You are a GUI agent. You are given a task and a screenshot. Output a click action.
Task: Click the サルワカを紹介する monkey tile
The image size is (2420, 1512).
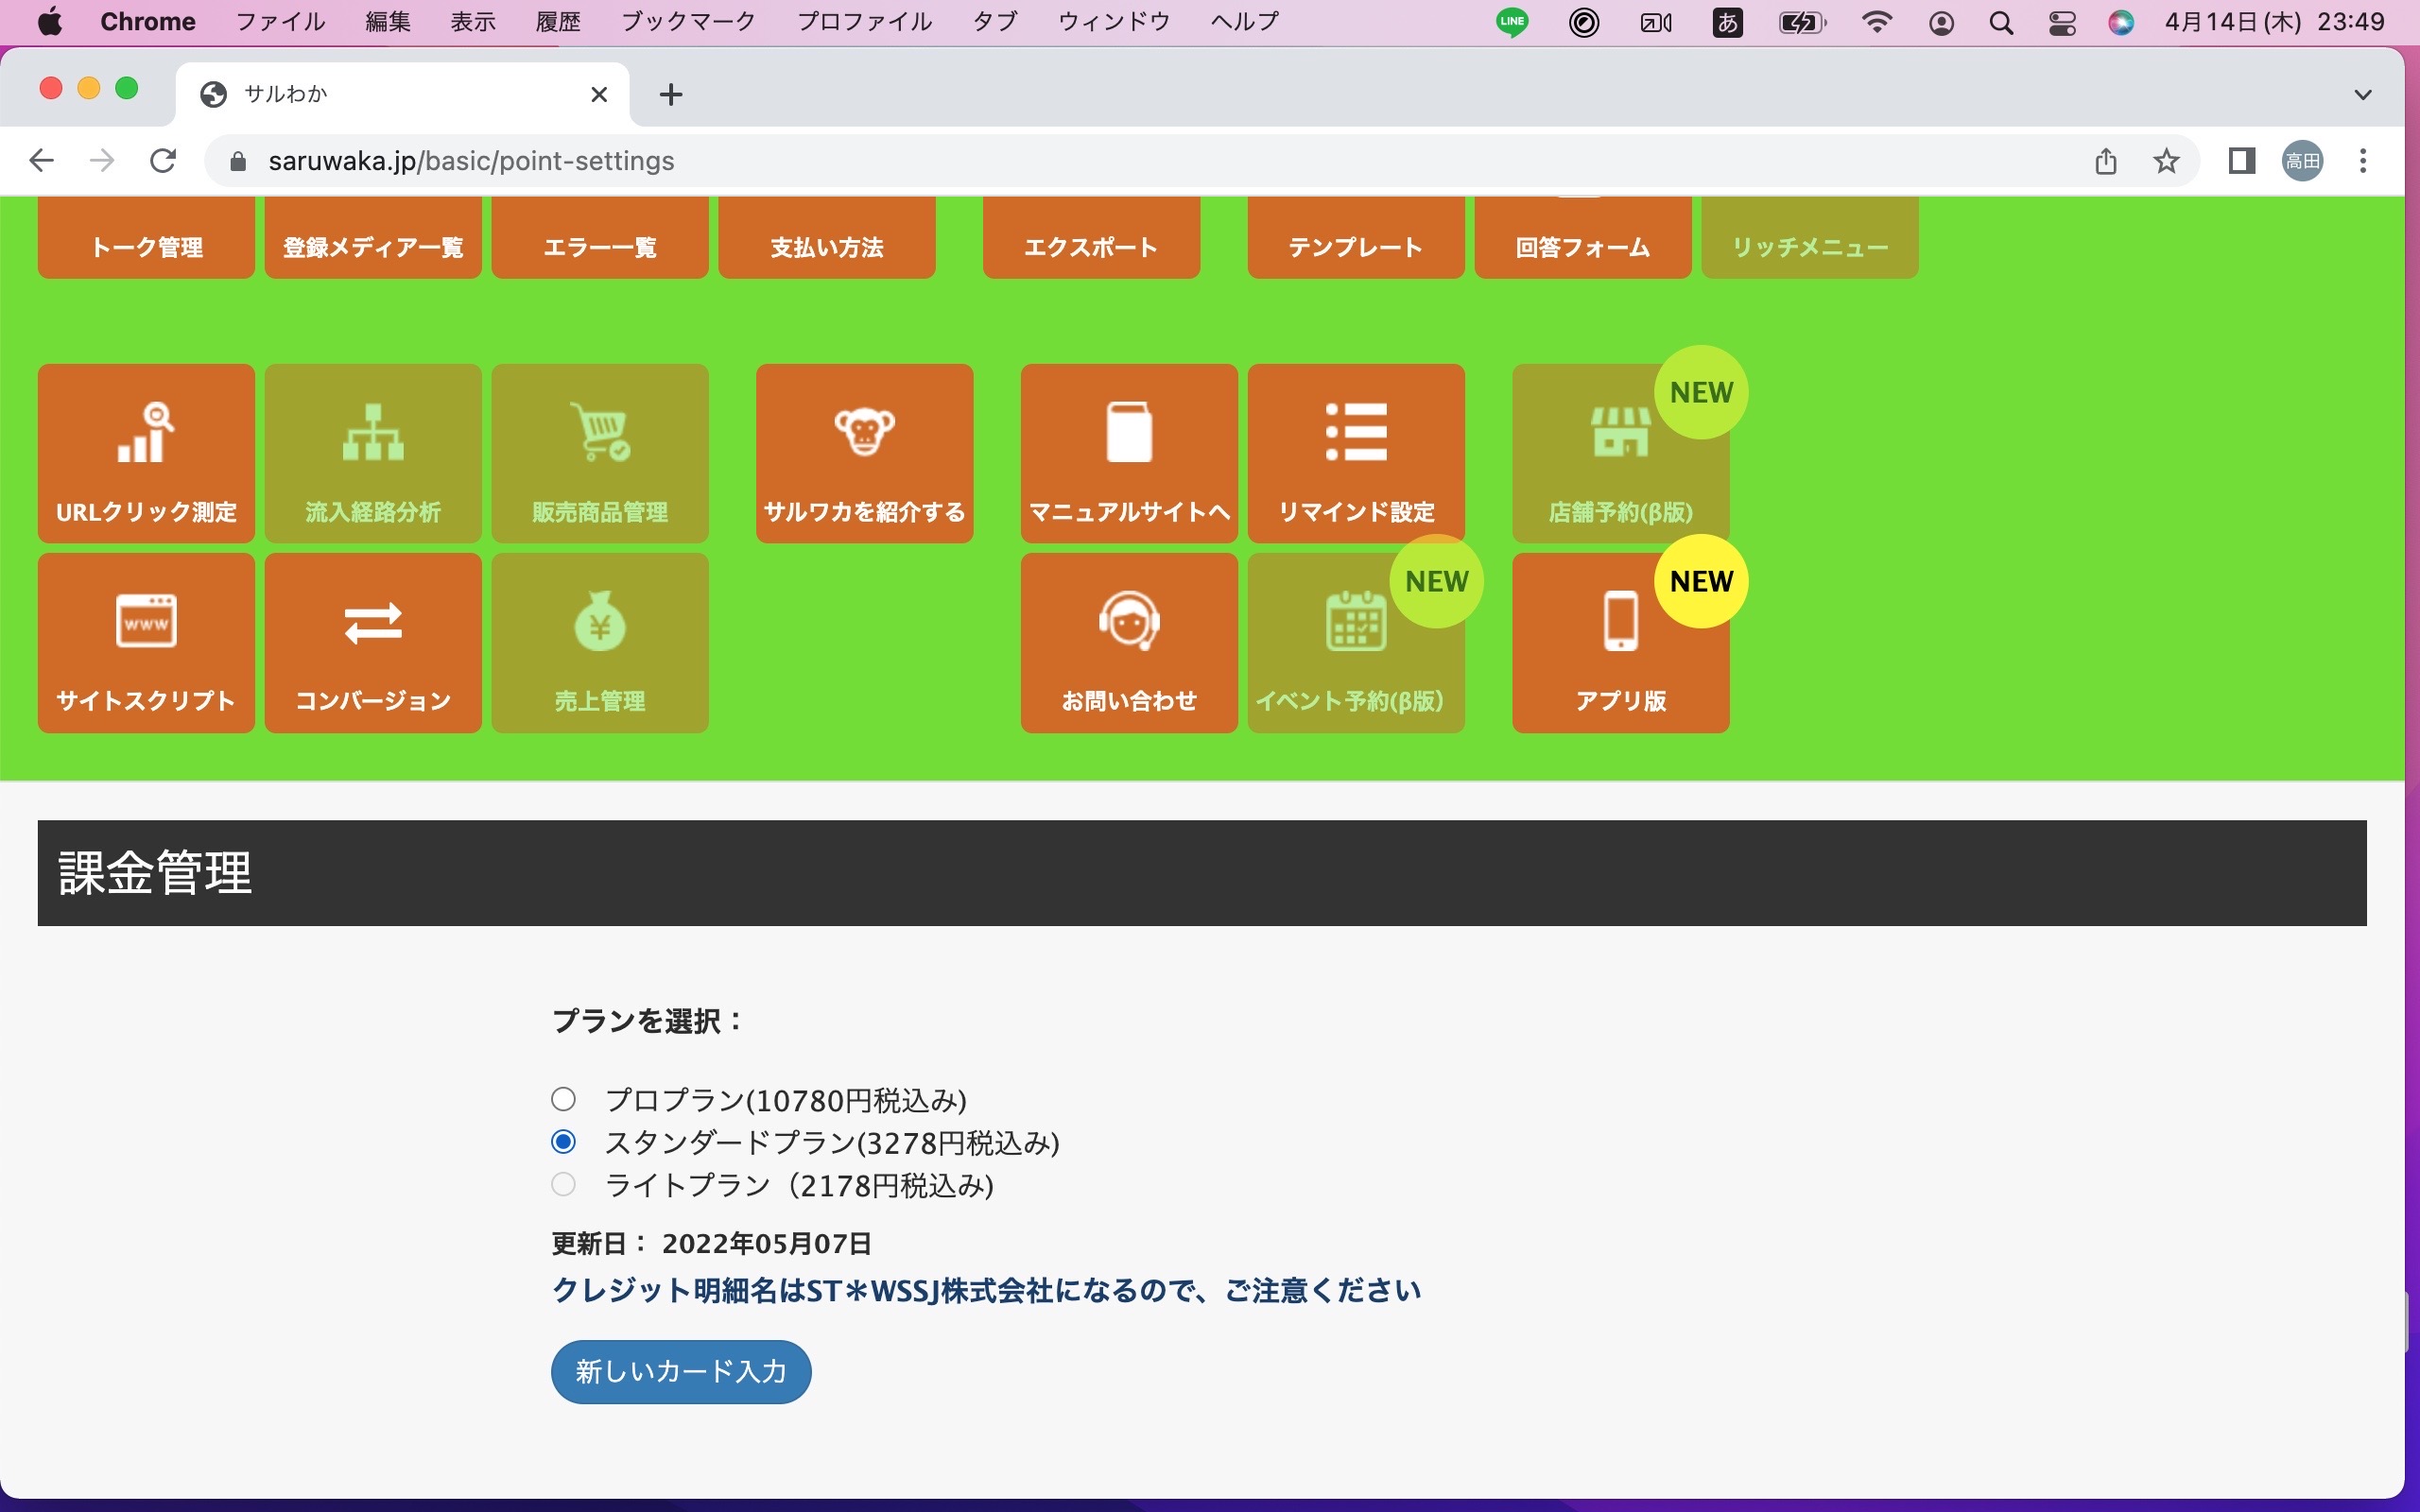click(x=864, y=453)
